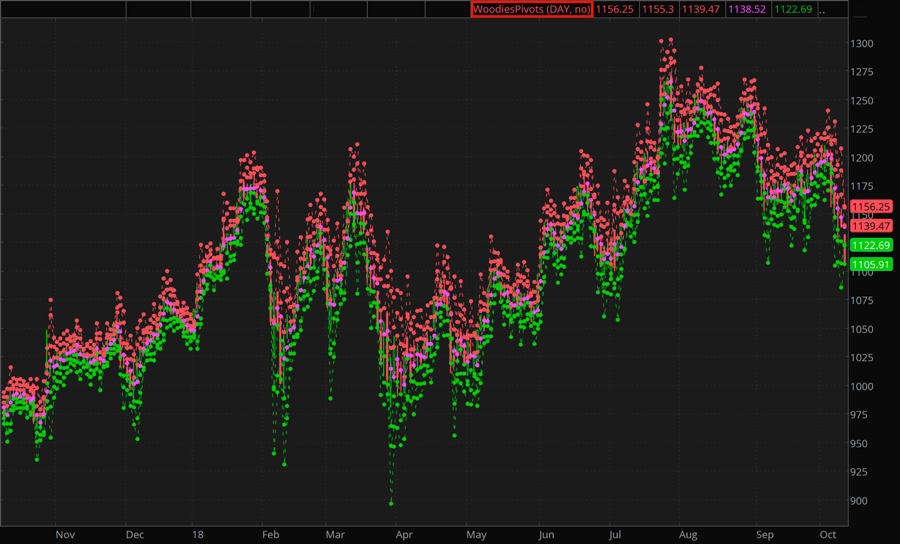Click the Dec label on the time axis
The image size is (900, 544).
click(134, 535)
